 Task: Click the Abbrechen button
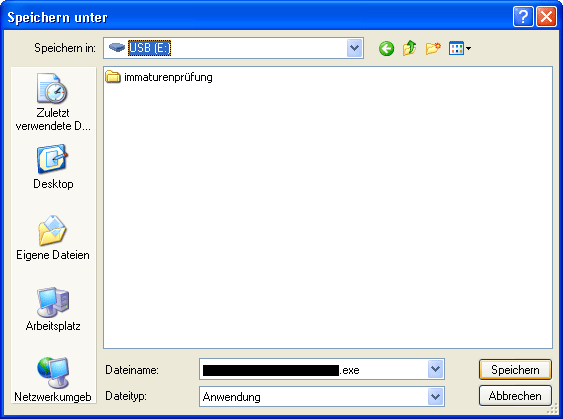(515, 396)
